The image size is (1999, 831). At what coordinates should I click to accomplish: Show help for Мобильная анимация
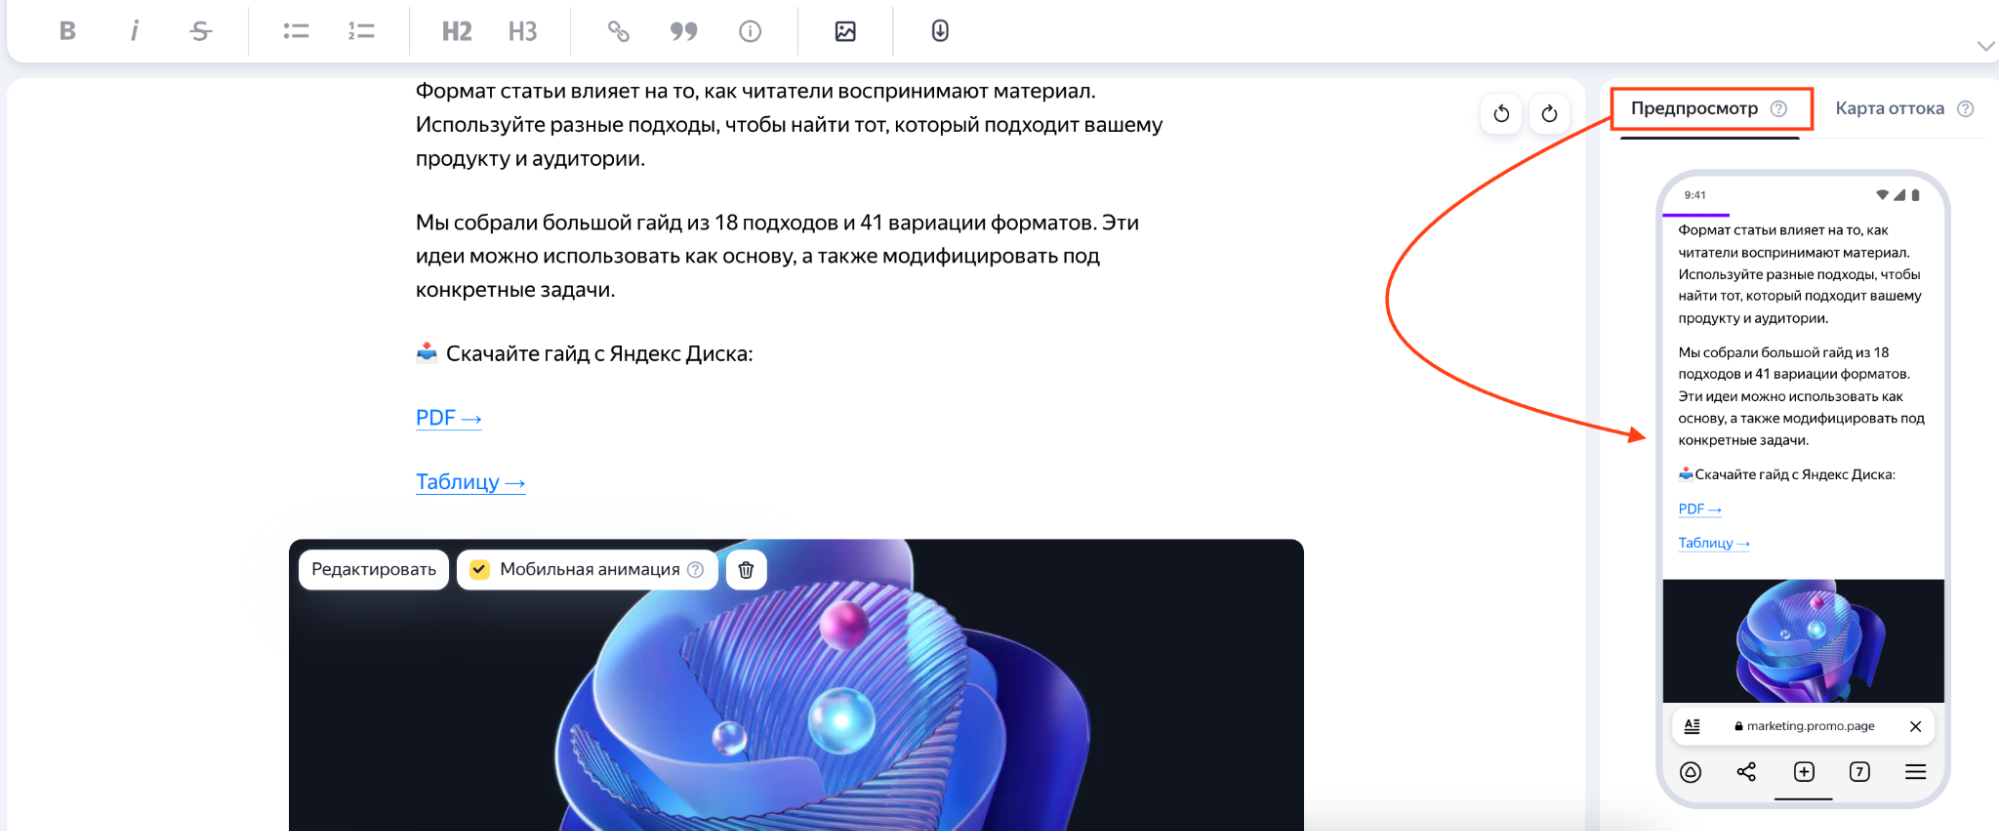coord(696,570)
